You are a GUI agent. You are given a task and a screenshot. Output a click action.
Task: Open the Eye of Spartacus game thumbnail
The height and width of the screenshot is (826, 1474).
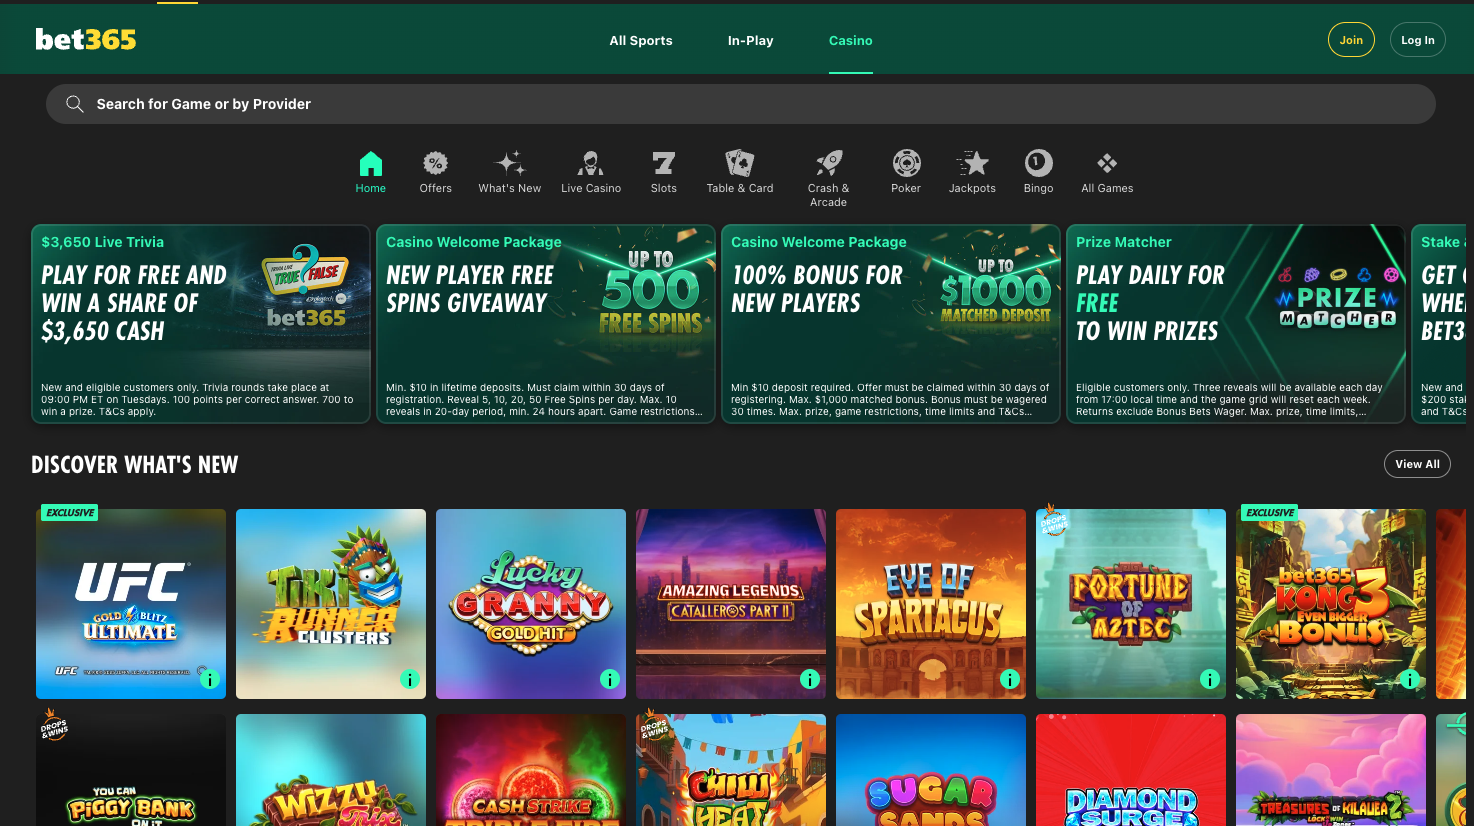tap(930, 603)
